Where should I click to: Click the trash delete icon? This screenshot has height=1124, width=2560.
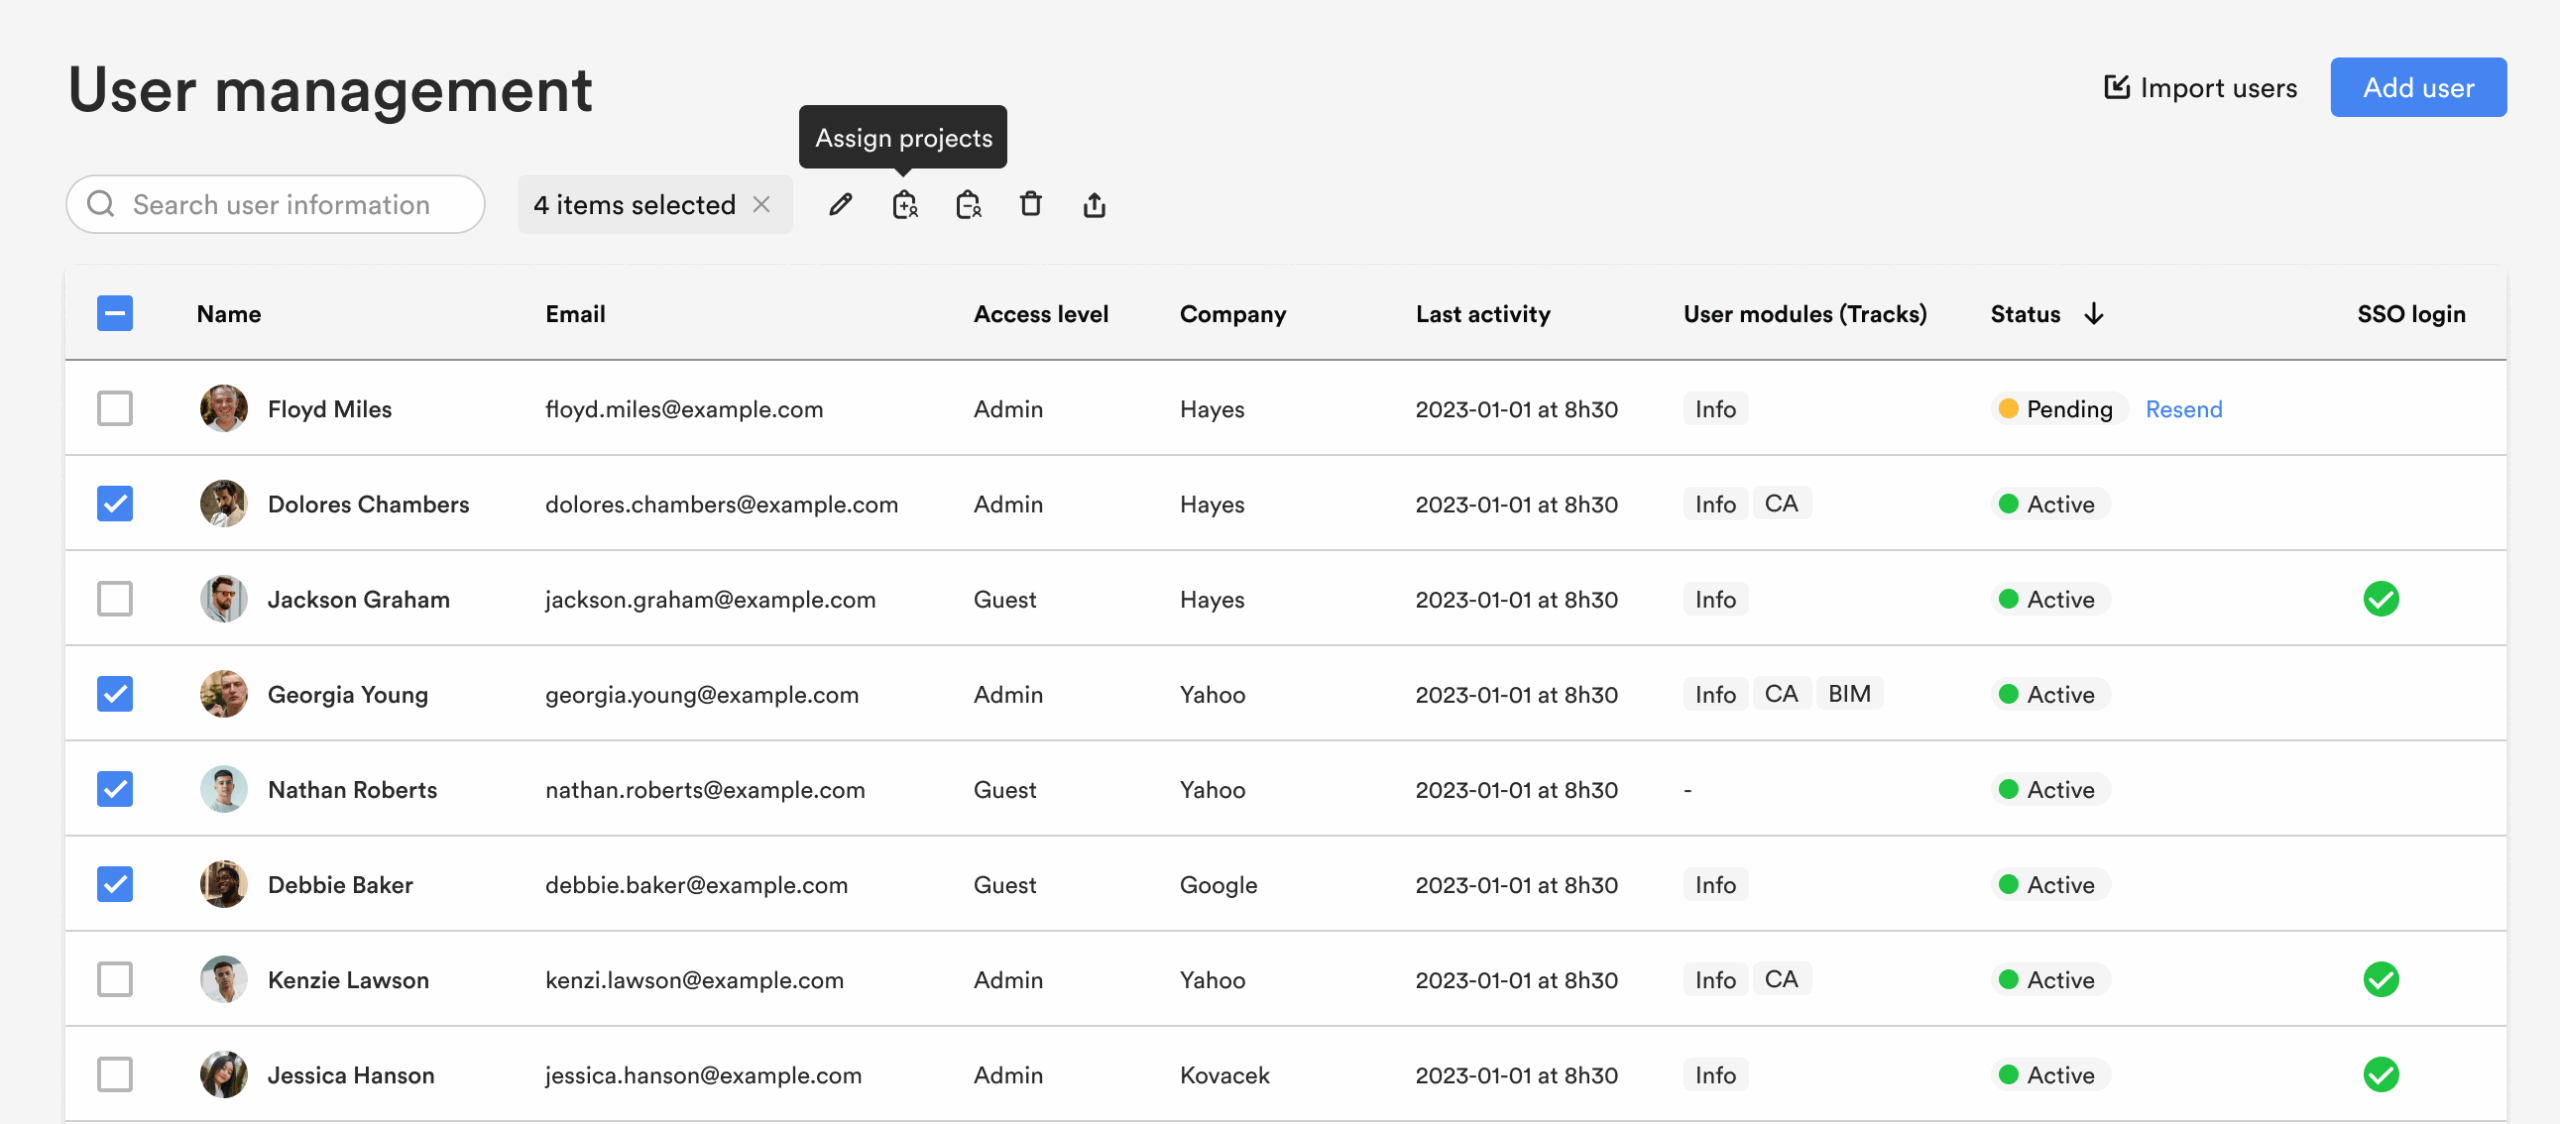[x=1031, y=205]
